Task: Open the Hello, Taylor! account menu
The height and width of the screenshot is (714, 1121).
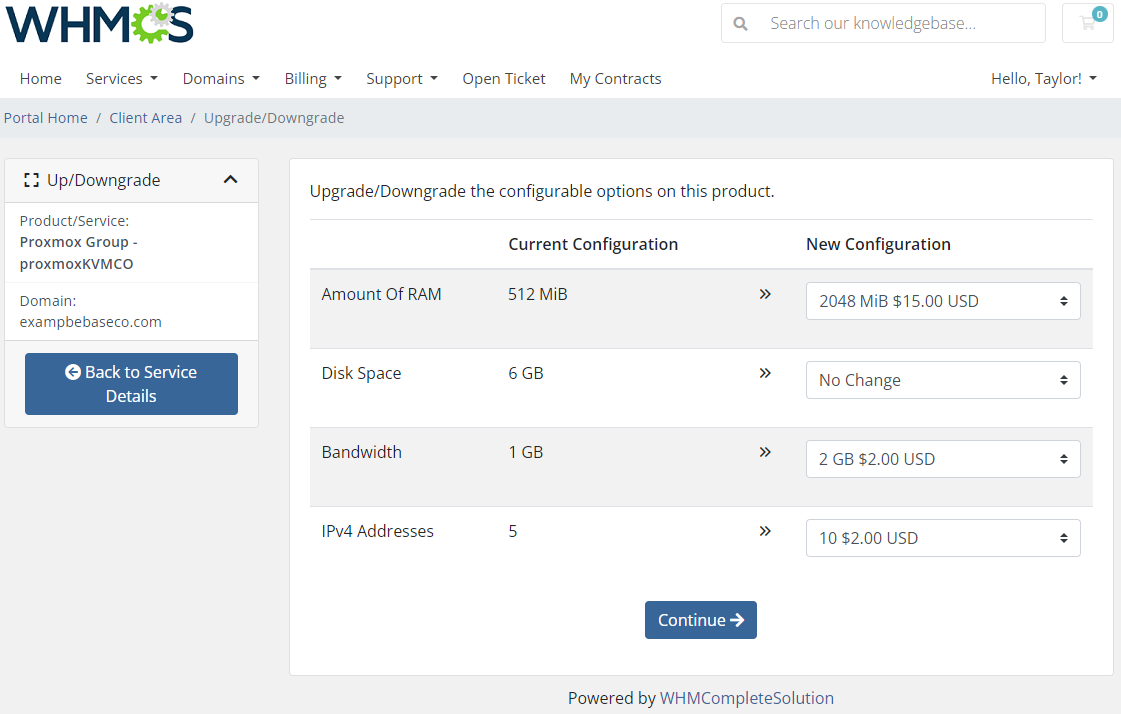Action: (1044, 79)
